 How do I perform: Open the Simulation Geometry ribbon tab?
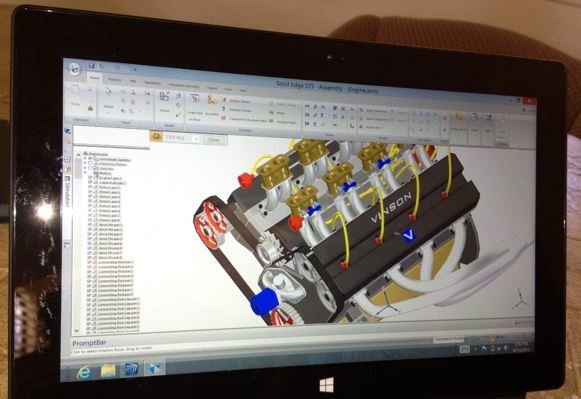click(x=184, y=85)
